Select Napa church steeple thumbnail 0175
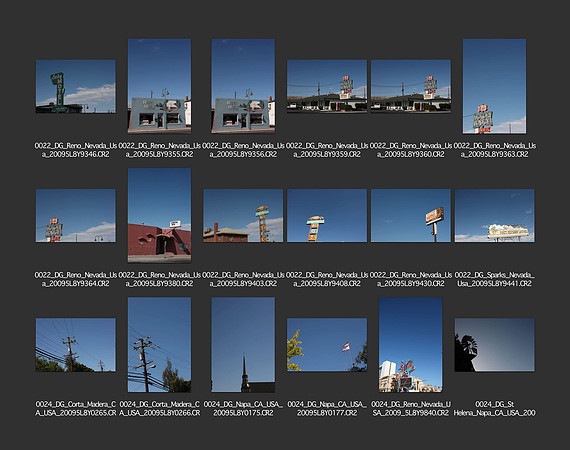The image size is (570, 450). pos(243,345)
